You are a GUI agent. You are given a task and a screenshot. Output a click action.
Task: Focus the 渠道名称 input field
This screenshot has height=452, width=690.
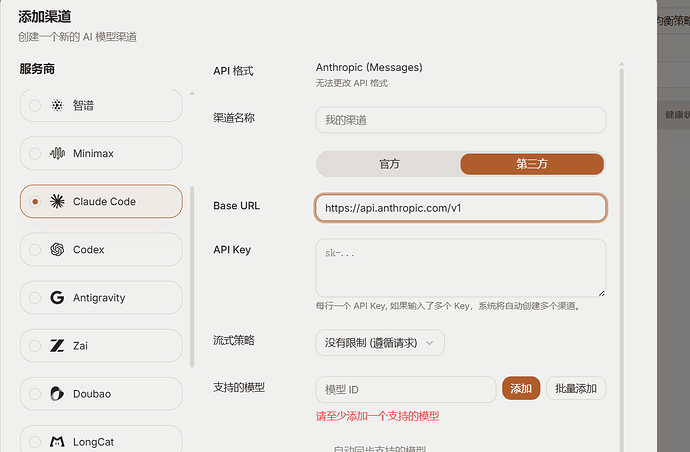(x=461, y=120)
